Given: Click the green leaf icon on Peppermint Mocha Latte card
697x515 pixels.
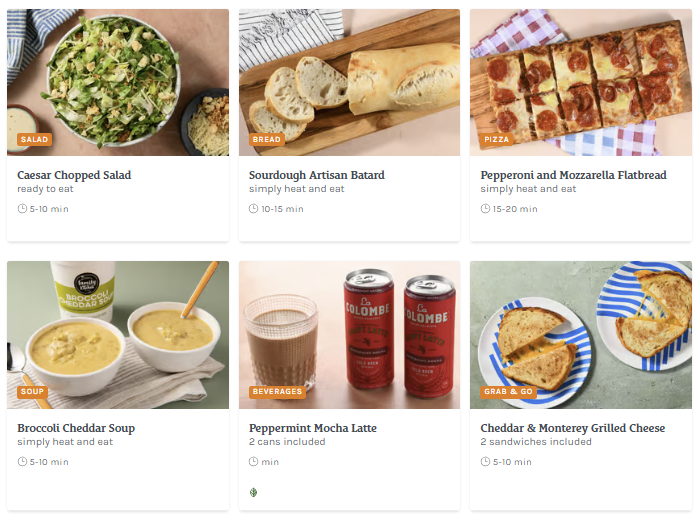Looking at the screenshot, I should click(x=253, y=492).
